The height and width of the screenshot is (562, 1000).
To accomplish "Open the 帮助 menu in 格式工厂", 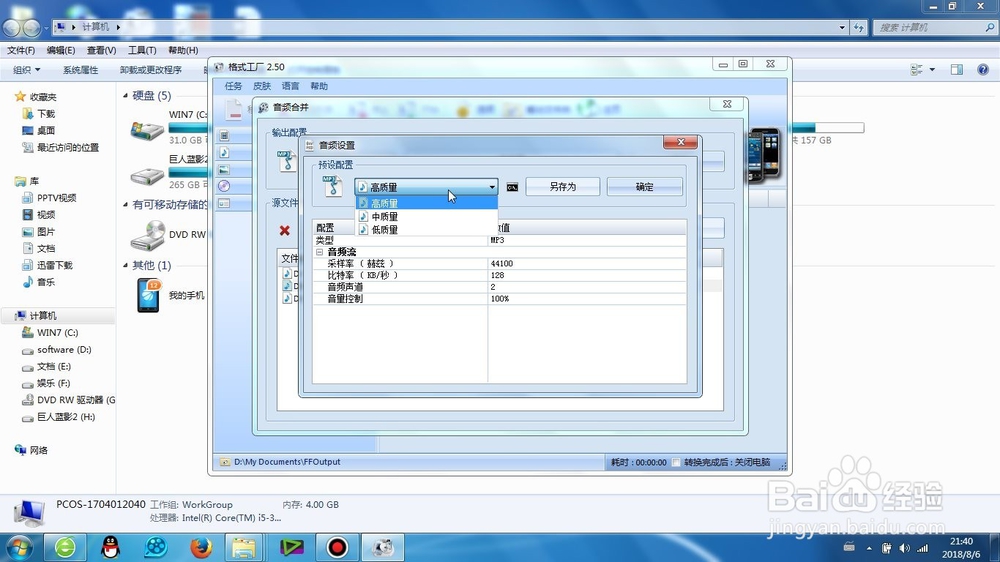I will coord(319,86).
